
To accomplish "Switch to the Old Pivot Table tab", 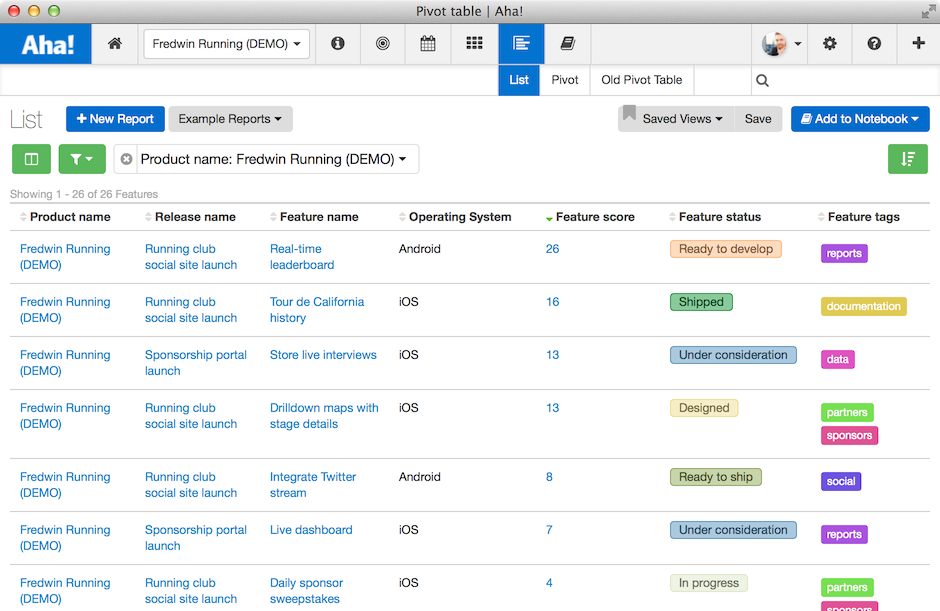I will pos(641,80).
